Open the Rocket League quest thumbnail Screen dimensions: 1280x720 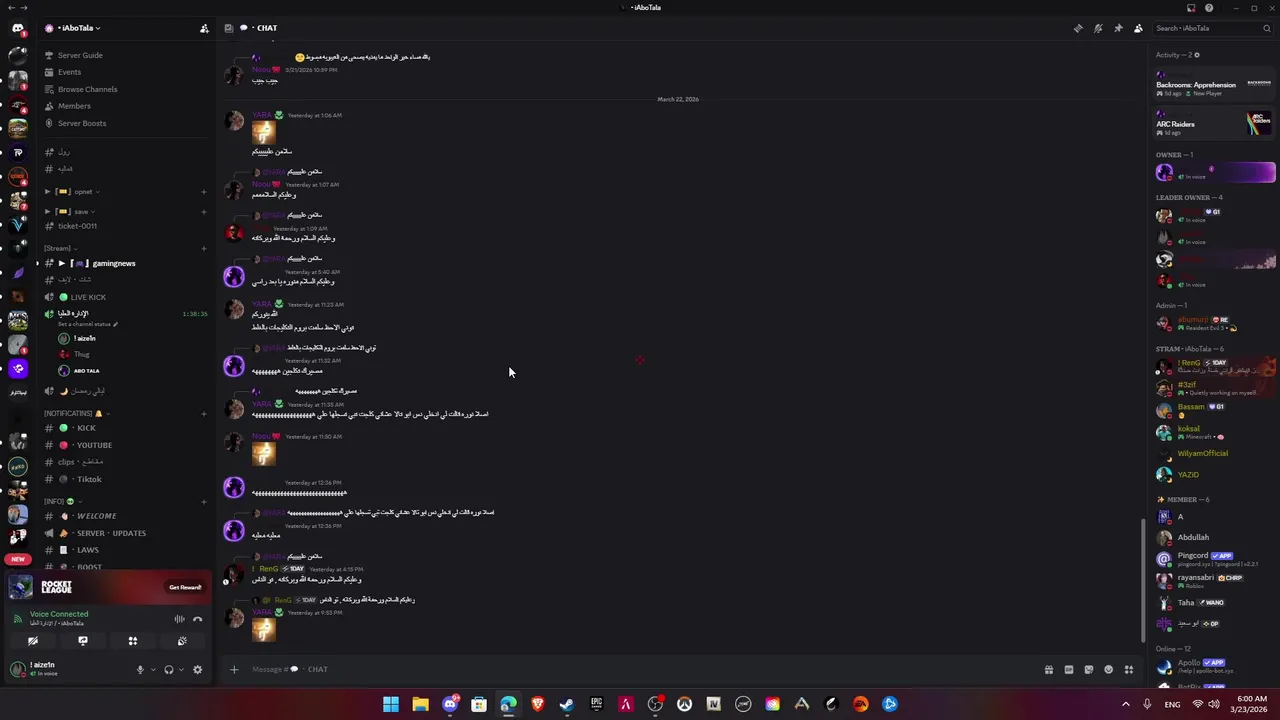22,587
